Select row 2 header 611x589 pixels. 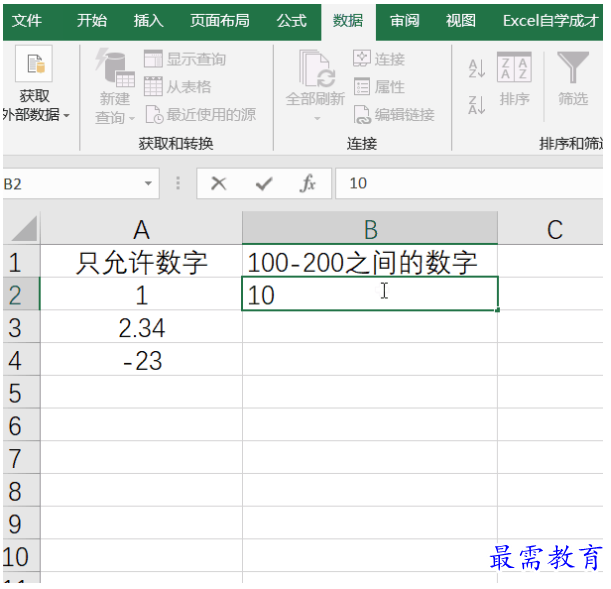pyautogui.click(x=21, y=294)
